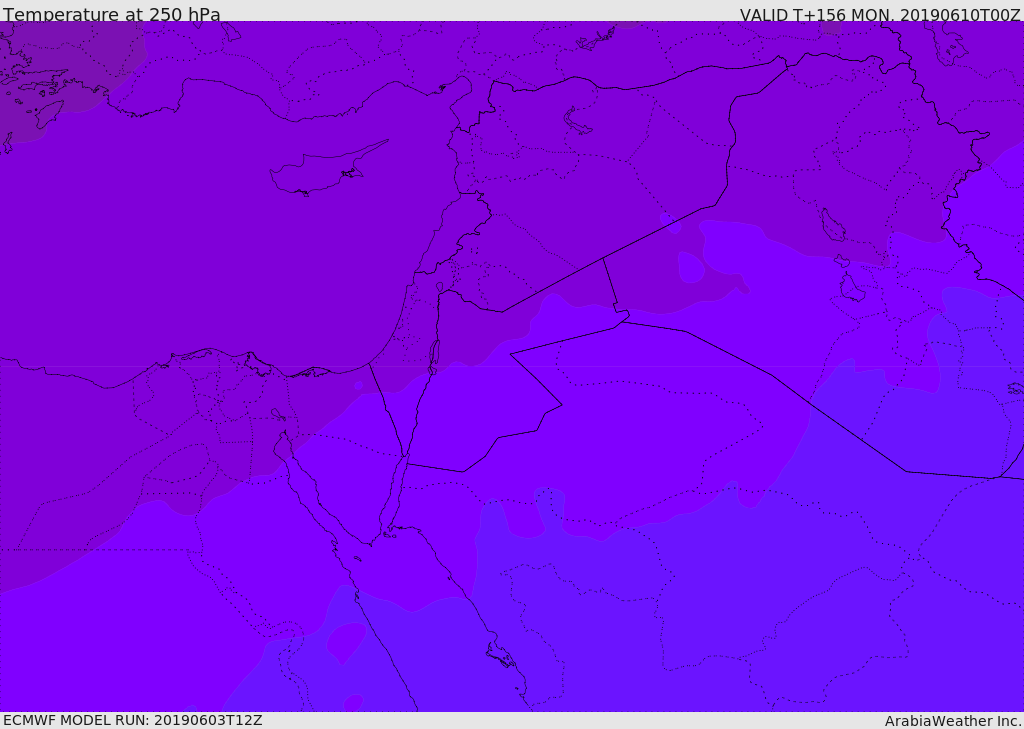This screenshot has width=1024, height=729.
Task: Select the Farasan Islands in the Red Sea
Action: (502, 655)
